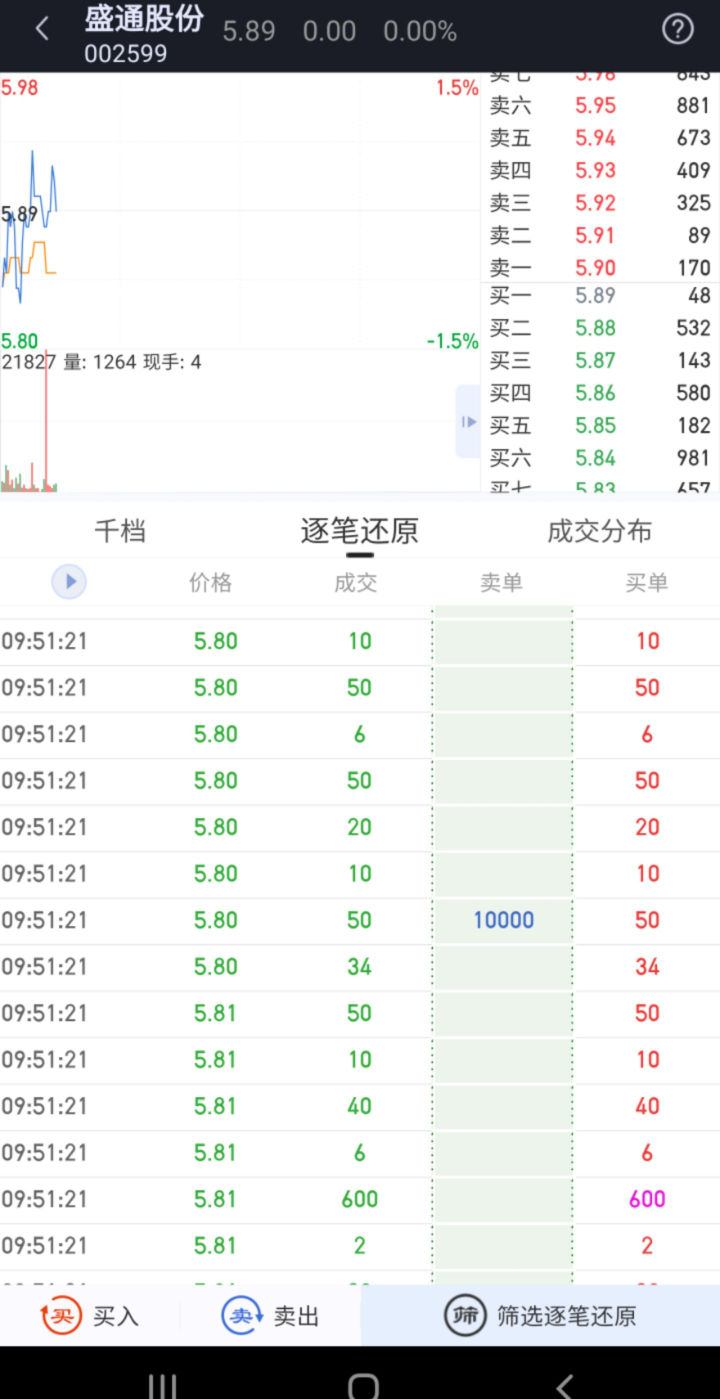720x1399 pixels.
Task: Collapse the order book panel handle
Action: [x=468, y=421]
